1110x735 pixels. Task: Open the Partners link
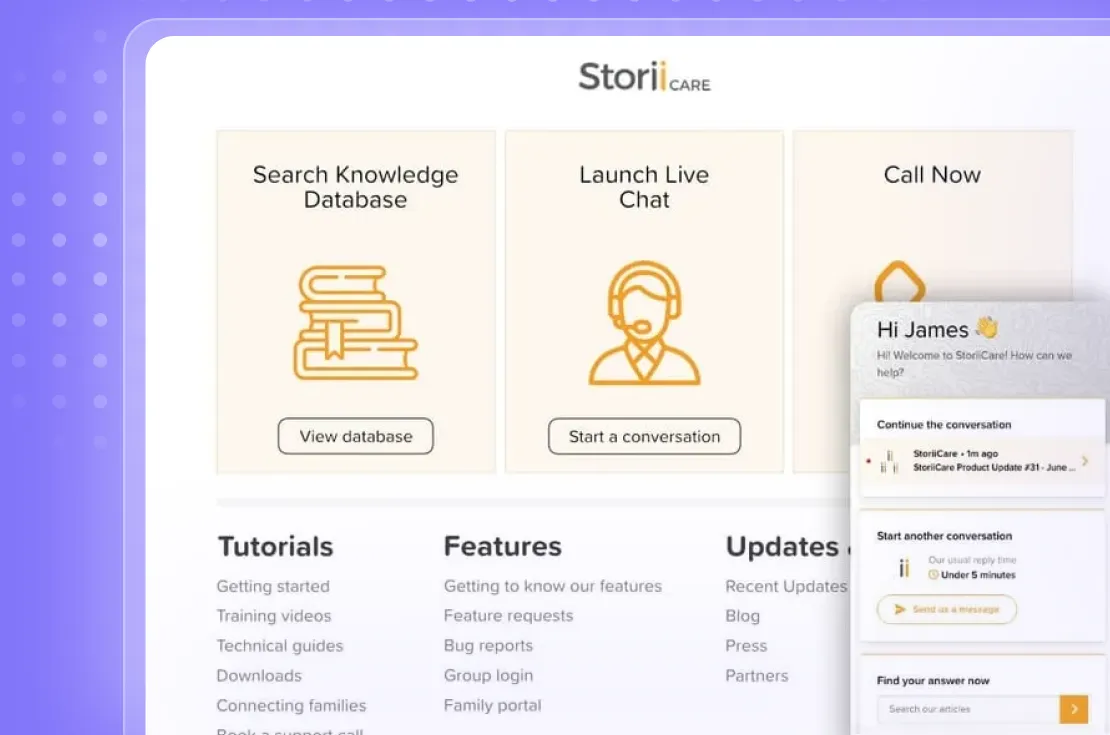[757, 676]
